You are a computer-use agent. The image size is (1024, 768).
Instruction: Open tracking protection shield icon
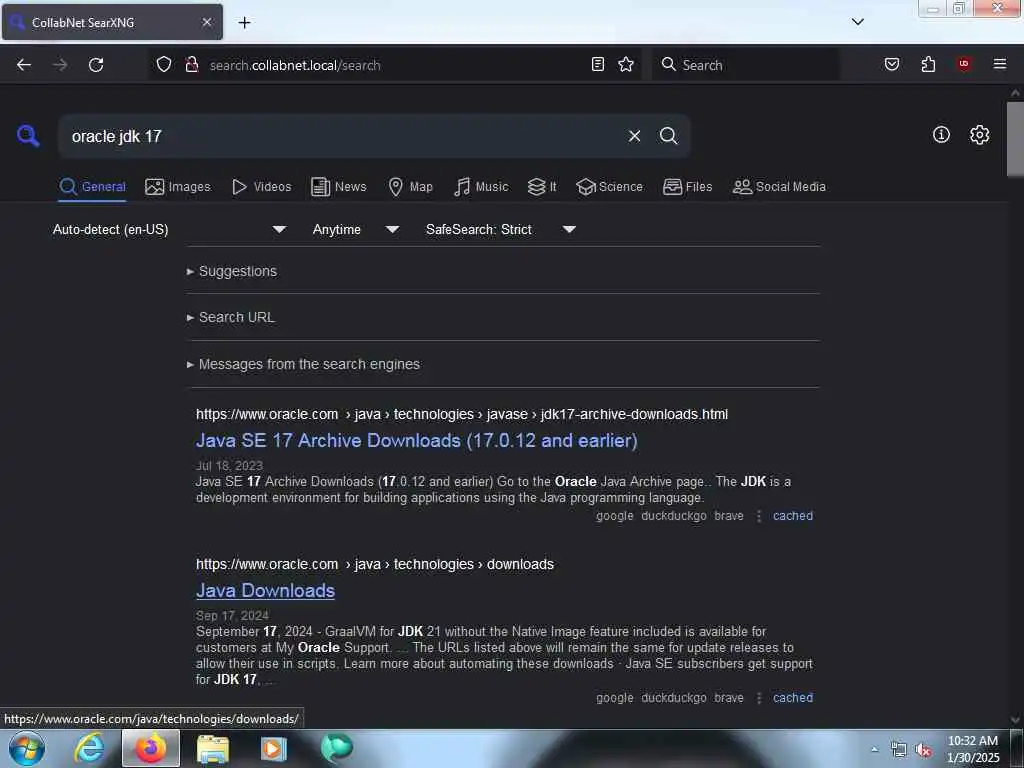pyautogui.click(x=164, y=64)
